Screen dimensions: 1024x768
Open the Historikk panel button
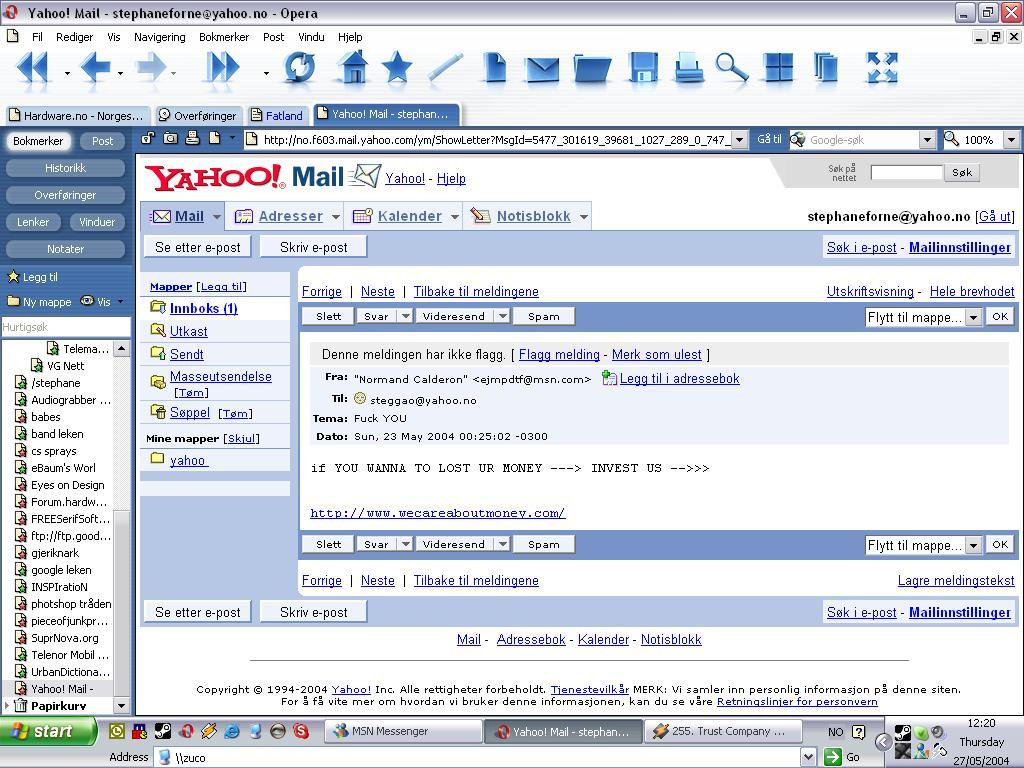tap(65, 168)
